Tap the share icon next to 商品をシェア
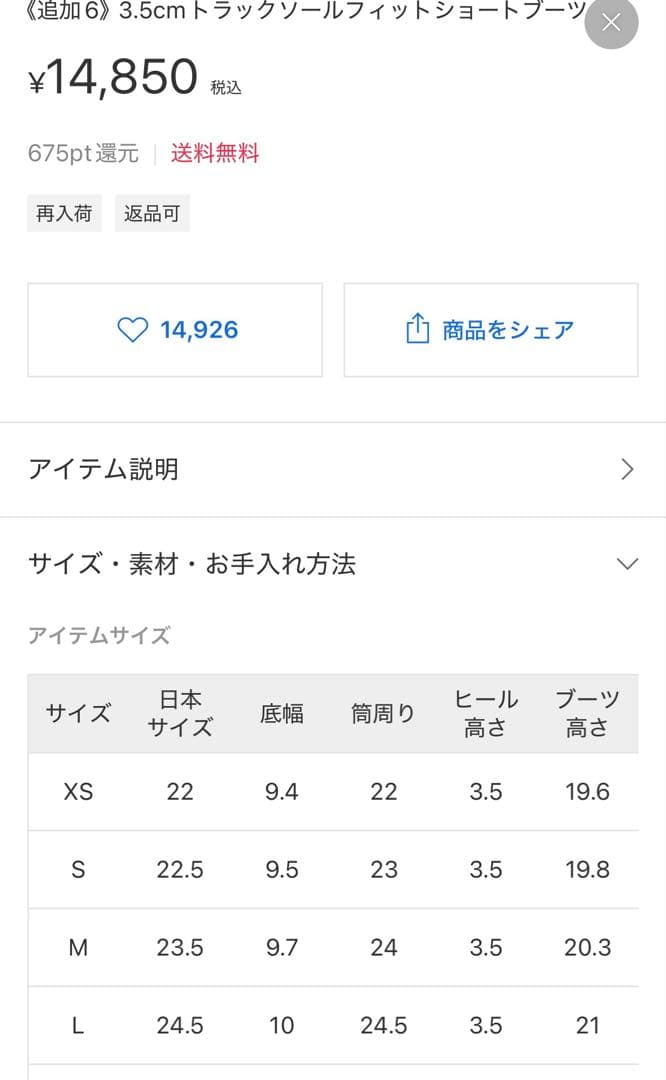This screenshot has width=666, height=1080. pos(417,330)
